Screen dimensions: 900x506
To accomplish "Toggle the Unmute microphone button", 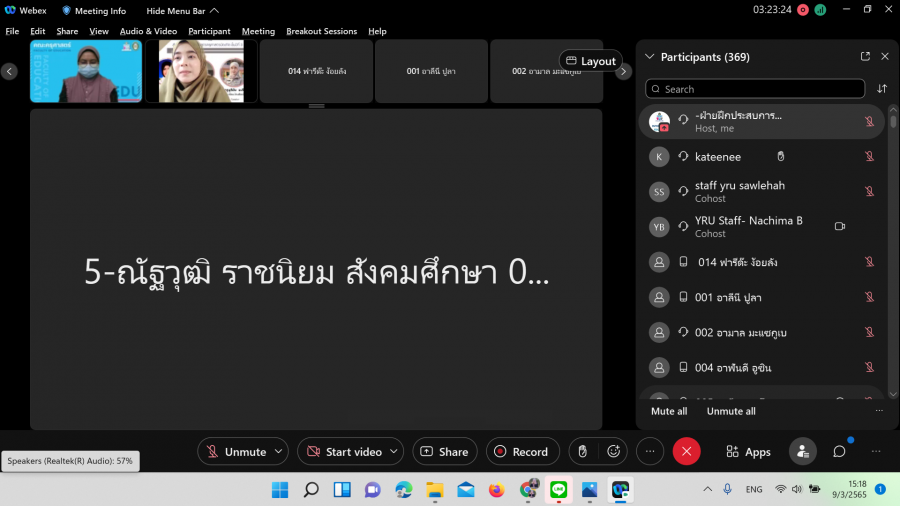I will [236, 452].
